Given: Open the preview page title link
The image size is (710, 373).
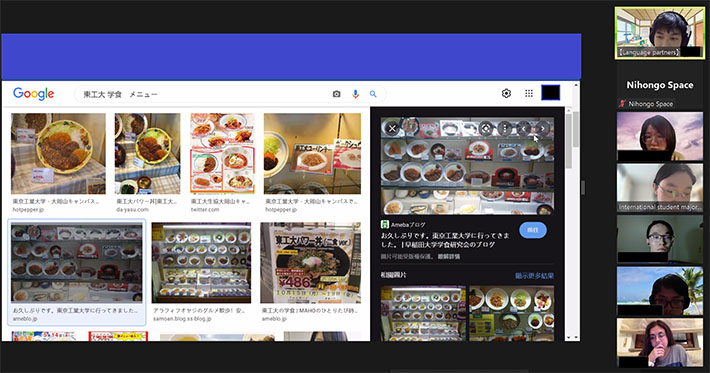Looking at the screenshot, I should [x=444, y=240].
